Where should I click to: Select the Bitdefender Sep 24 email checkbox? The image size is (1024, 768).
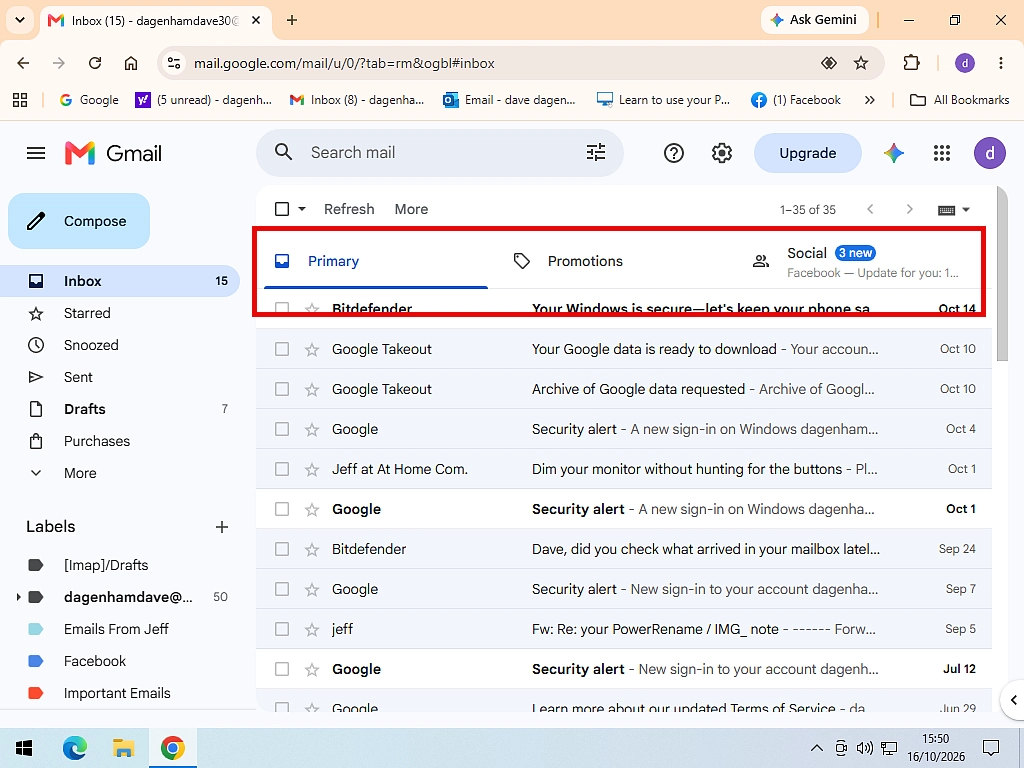click(x=281, y=549)
